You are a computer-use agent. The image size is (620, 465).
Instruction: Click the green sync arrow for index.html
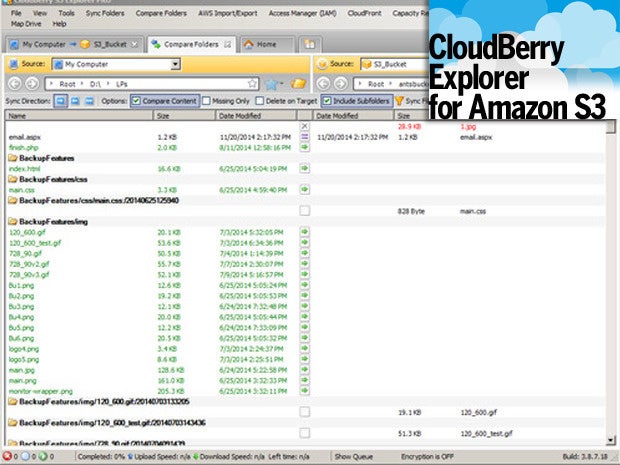[304, 169]
